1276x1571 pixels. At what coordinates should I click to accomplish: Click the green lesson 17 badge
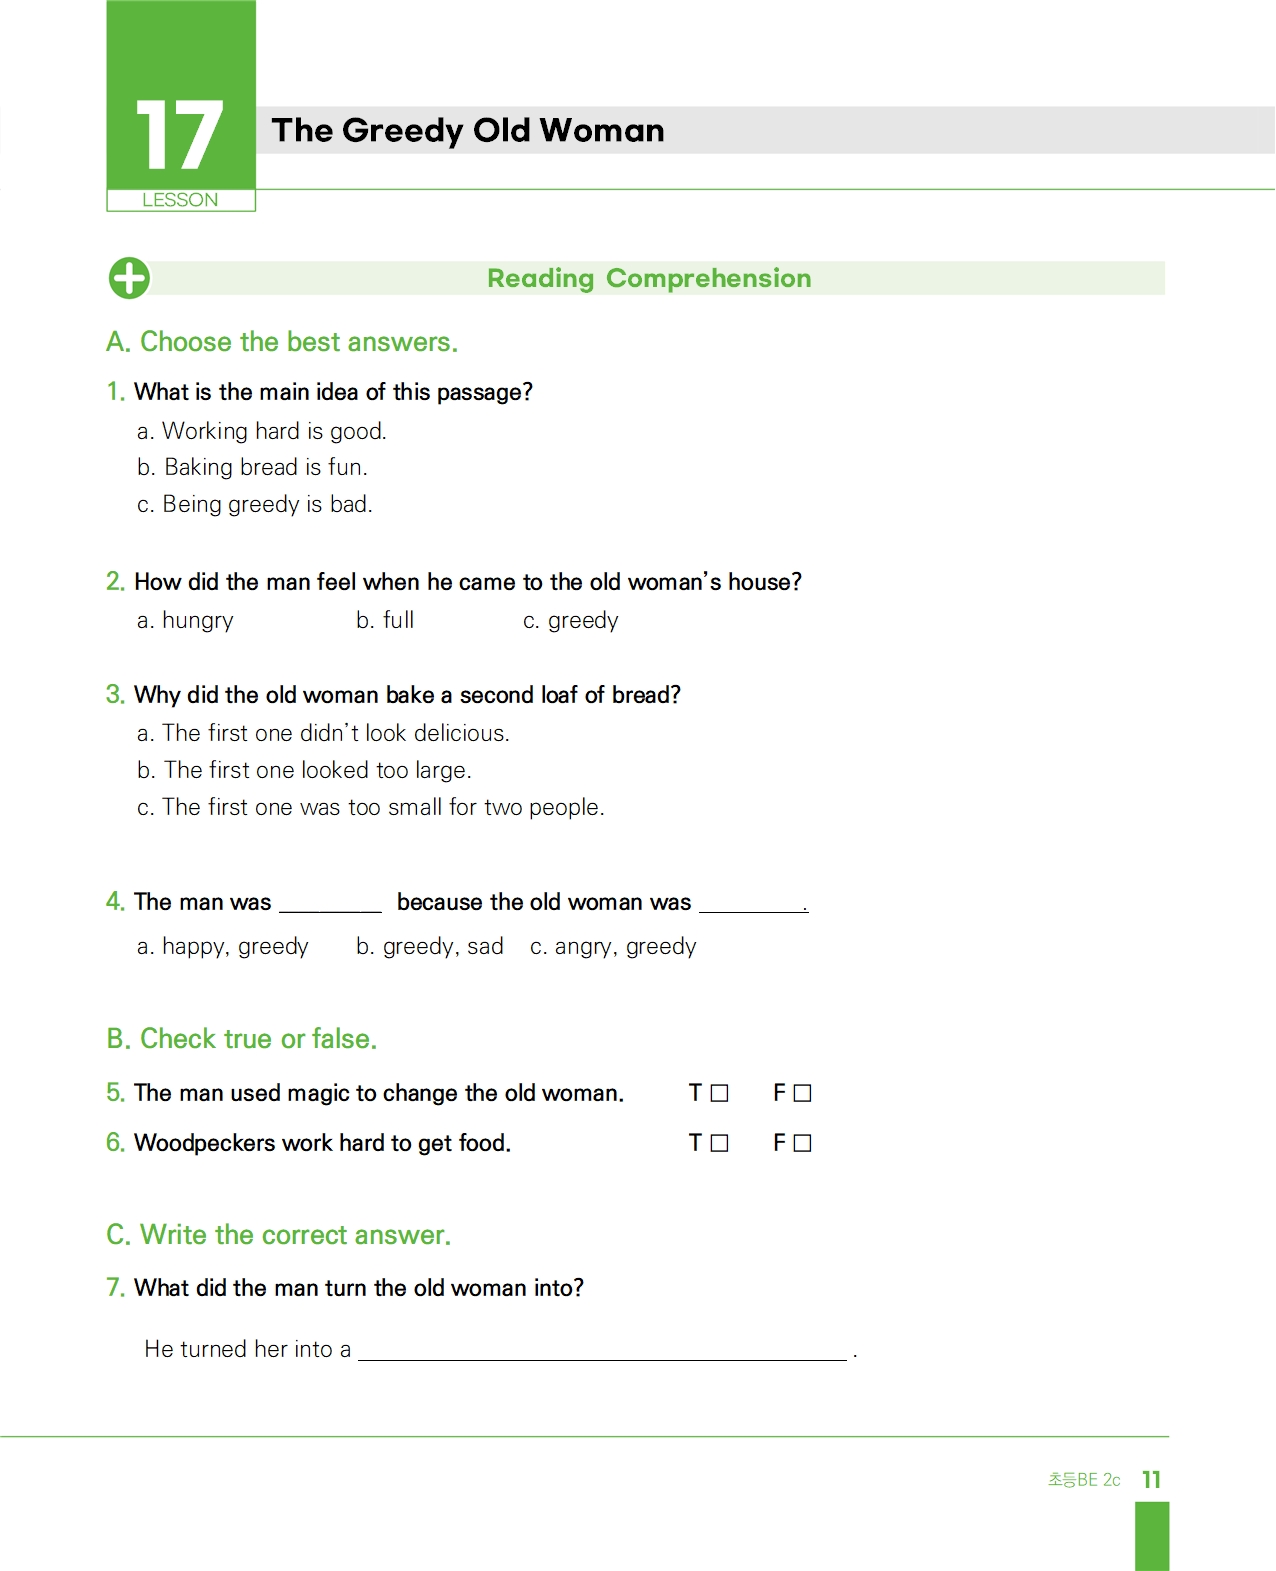click(181, 106)
